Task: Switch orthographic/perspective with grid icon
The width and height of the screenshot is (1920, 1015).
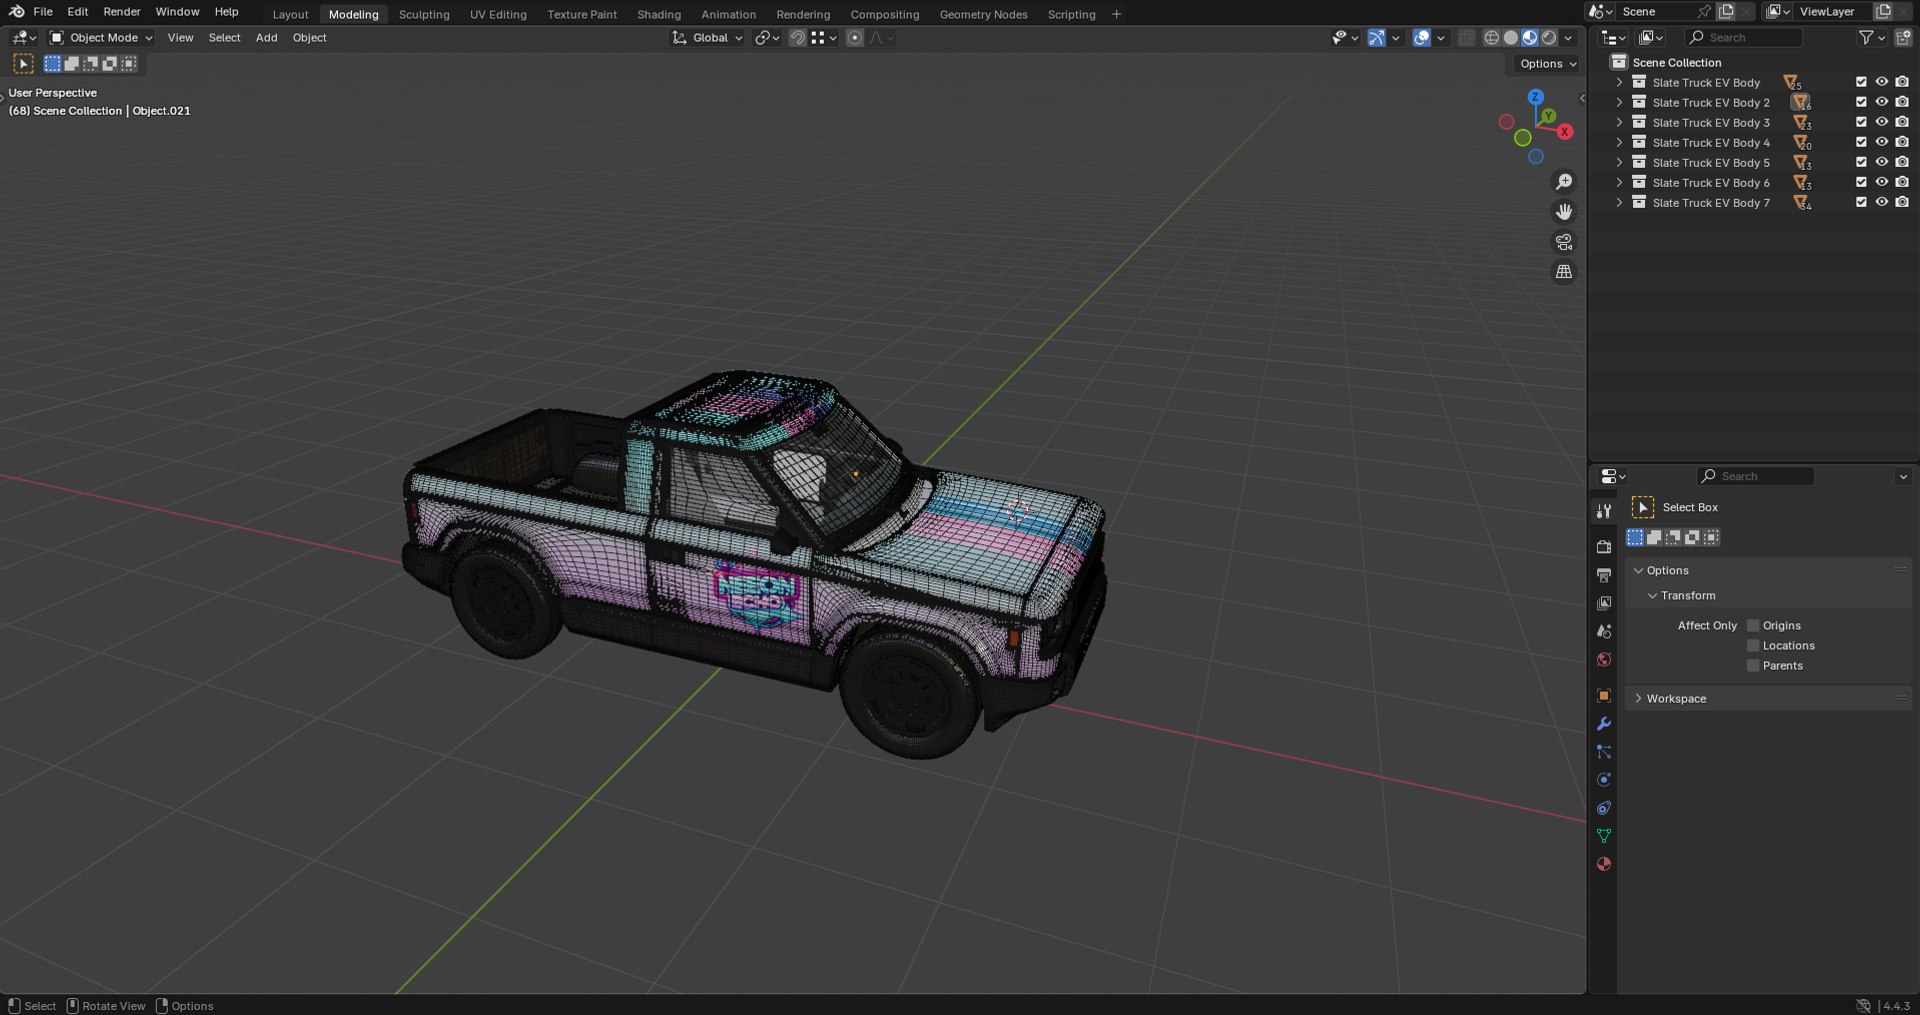Action: pos(1564,272)
